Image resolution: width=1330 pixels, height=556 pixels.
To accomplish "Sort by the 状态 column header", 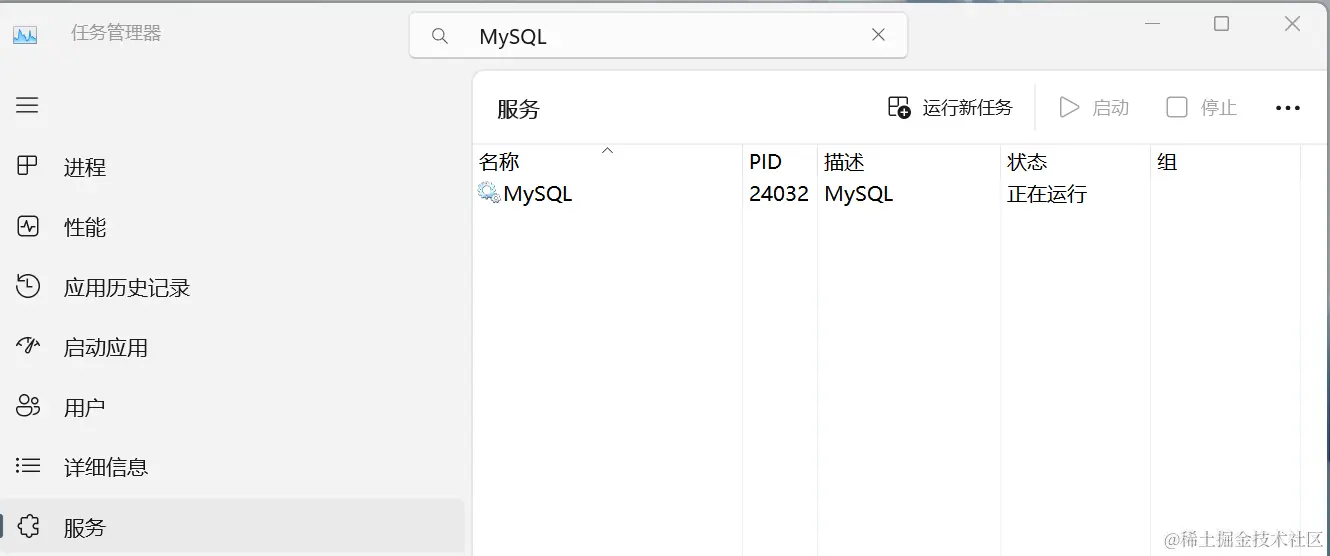I will click(1075, 161).
